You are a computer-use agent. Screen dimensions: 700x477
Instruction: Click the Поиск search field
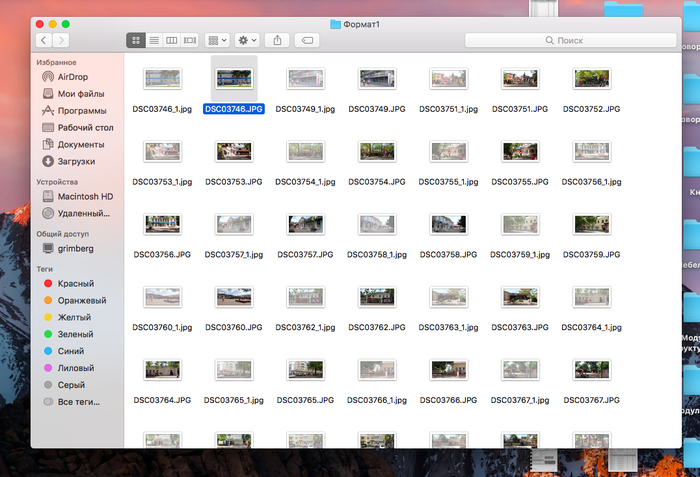[568, 40]
